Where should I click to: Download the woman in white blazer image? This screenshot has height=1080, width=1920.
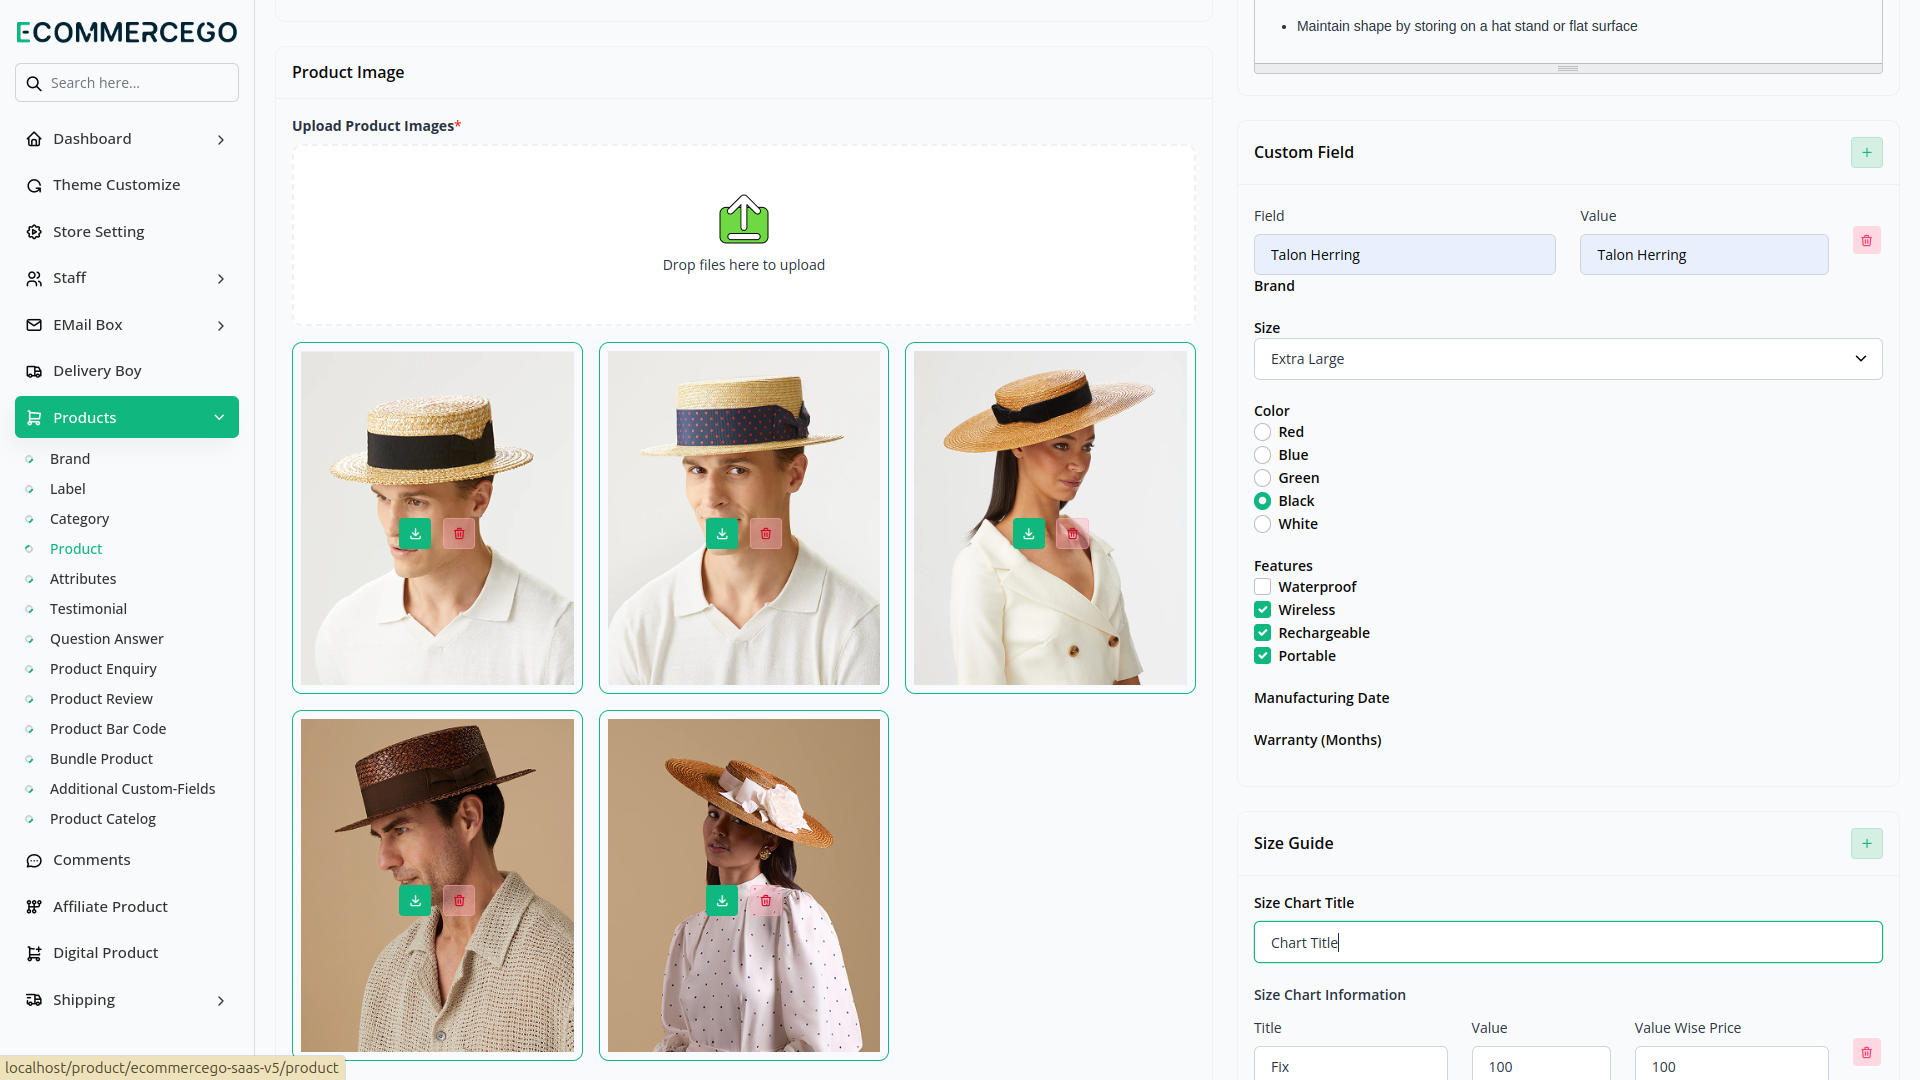pyautogui.click(x=1029, y=534)
